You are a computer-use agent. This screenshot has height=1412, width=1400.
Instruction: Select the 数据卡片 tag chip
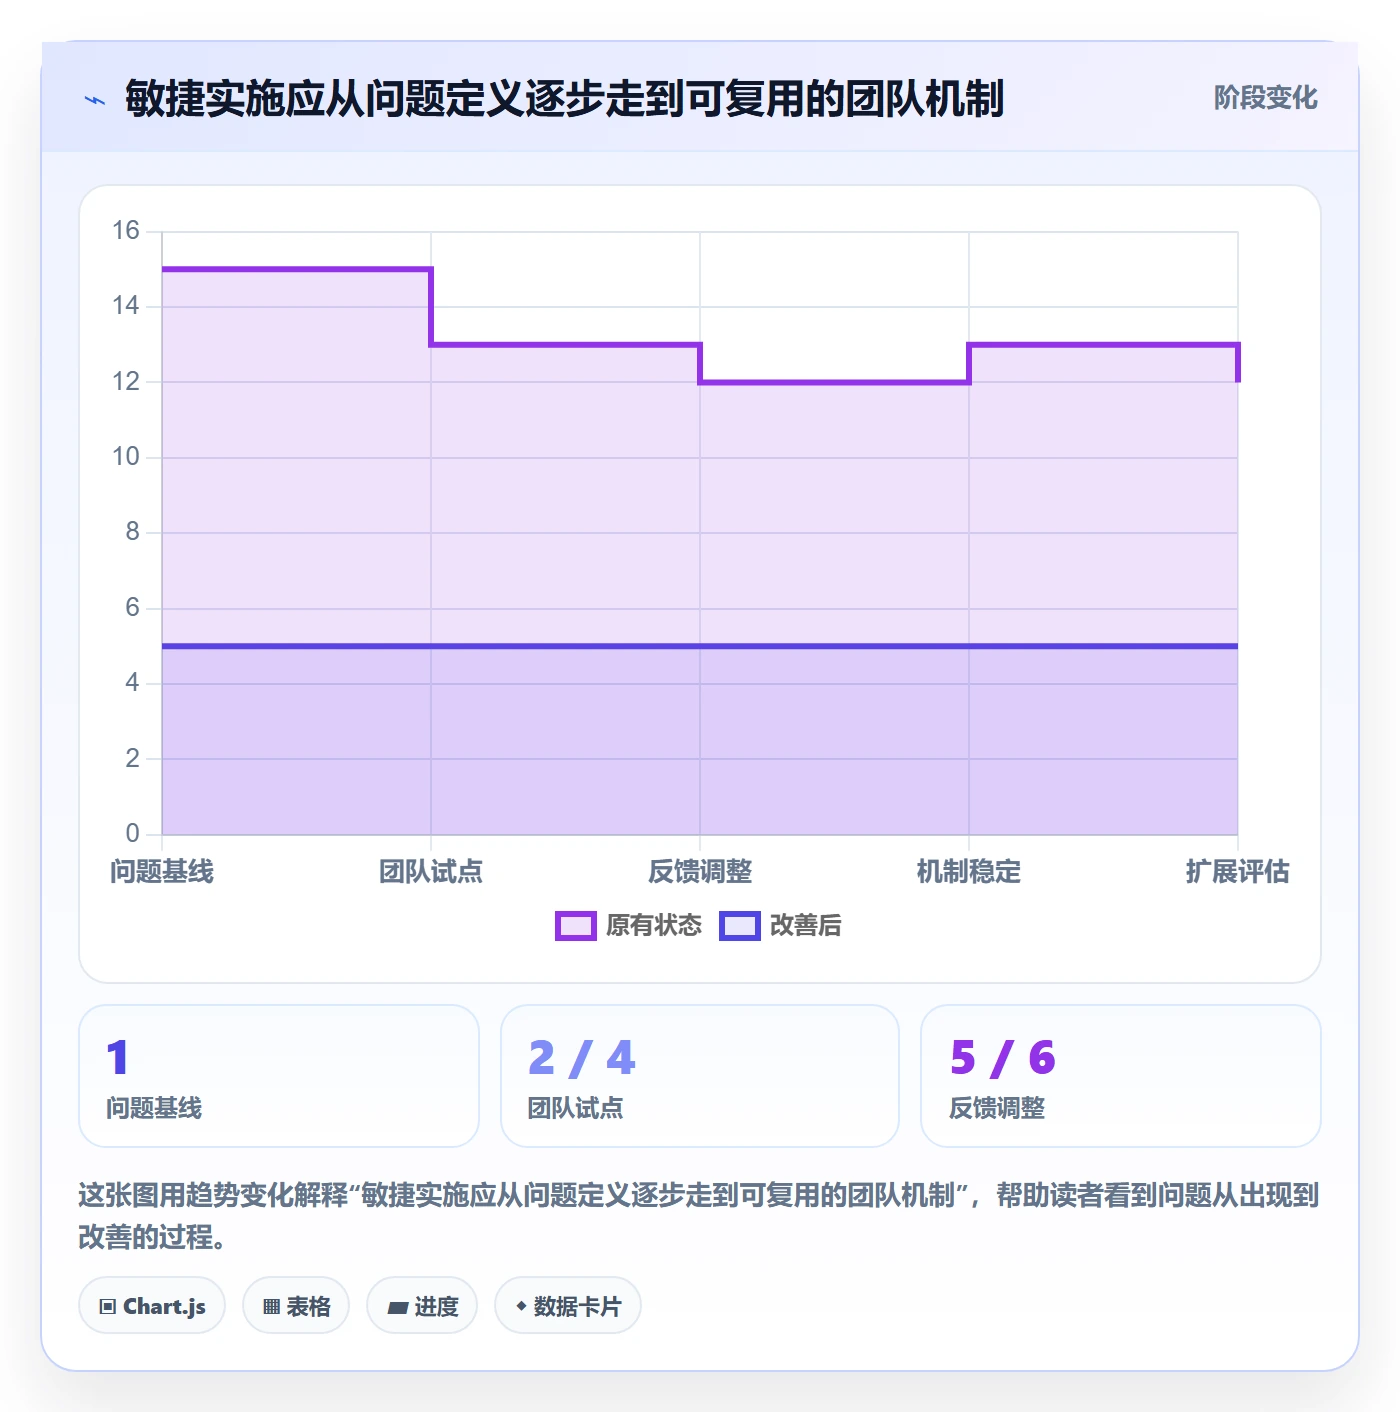pyautogui.click(x=568, y=1306)
